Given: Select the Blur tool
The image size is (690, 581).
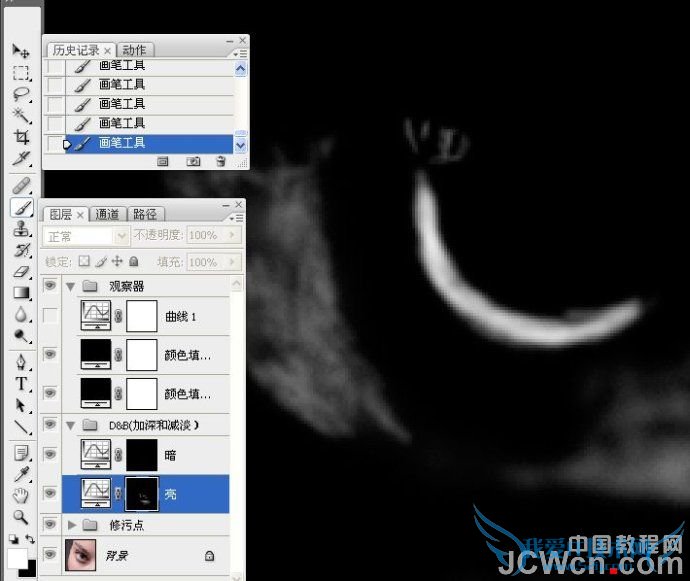Looking at the screenshot, I should 21,314.
